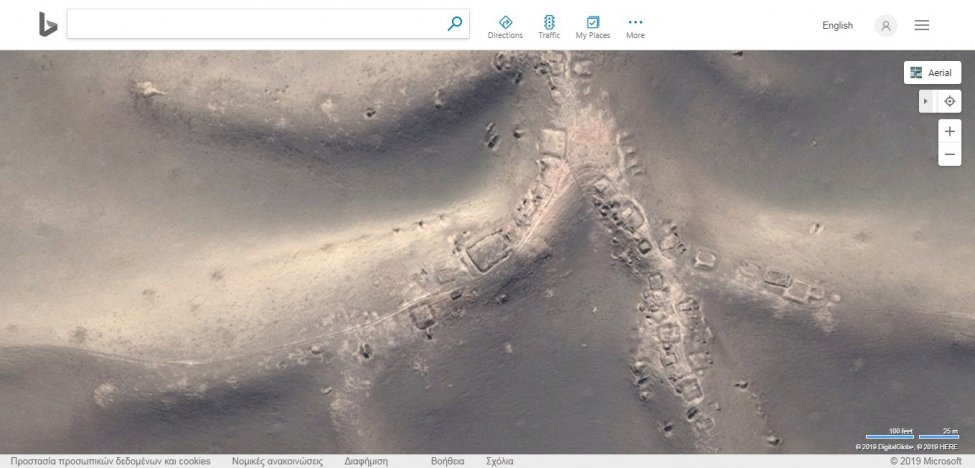Open the Aerial map style selector
Viewport: 975px width, 468px height.
click(932, 72)
